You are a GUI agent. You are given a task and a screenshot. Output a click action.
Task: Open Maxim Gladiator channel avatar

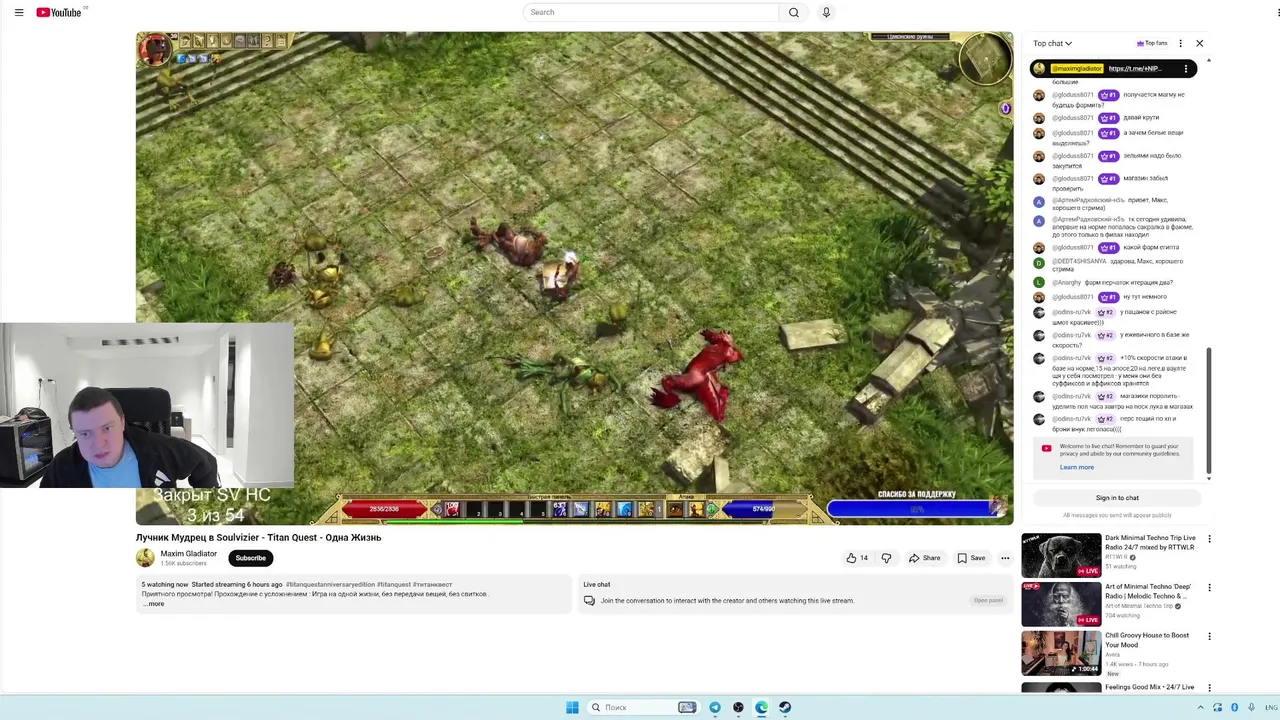pyautogui.click(x=146, y=558)
